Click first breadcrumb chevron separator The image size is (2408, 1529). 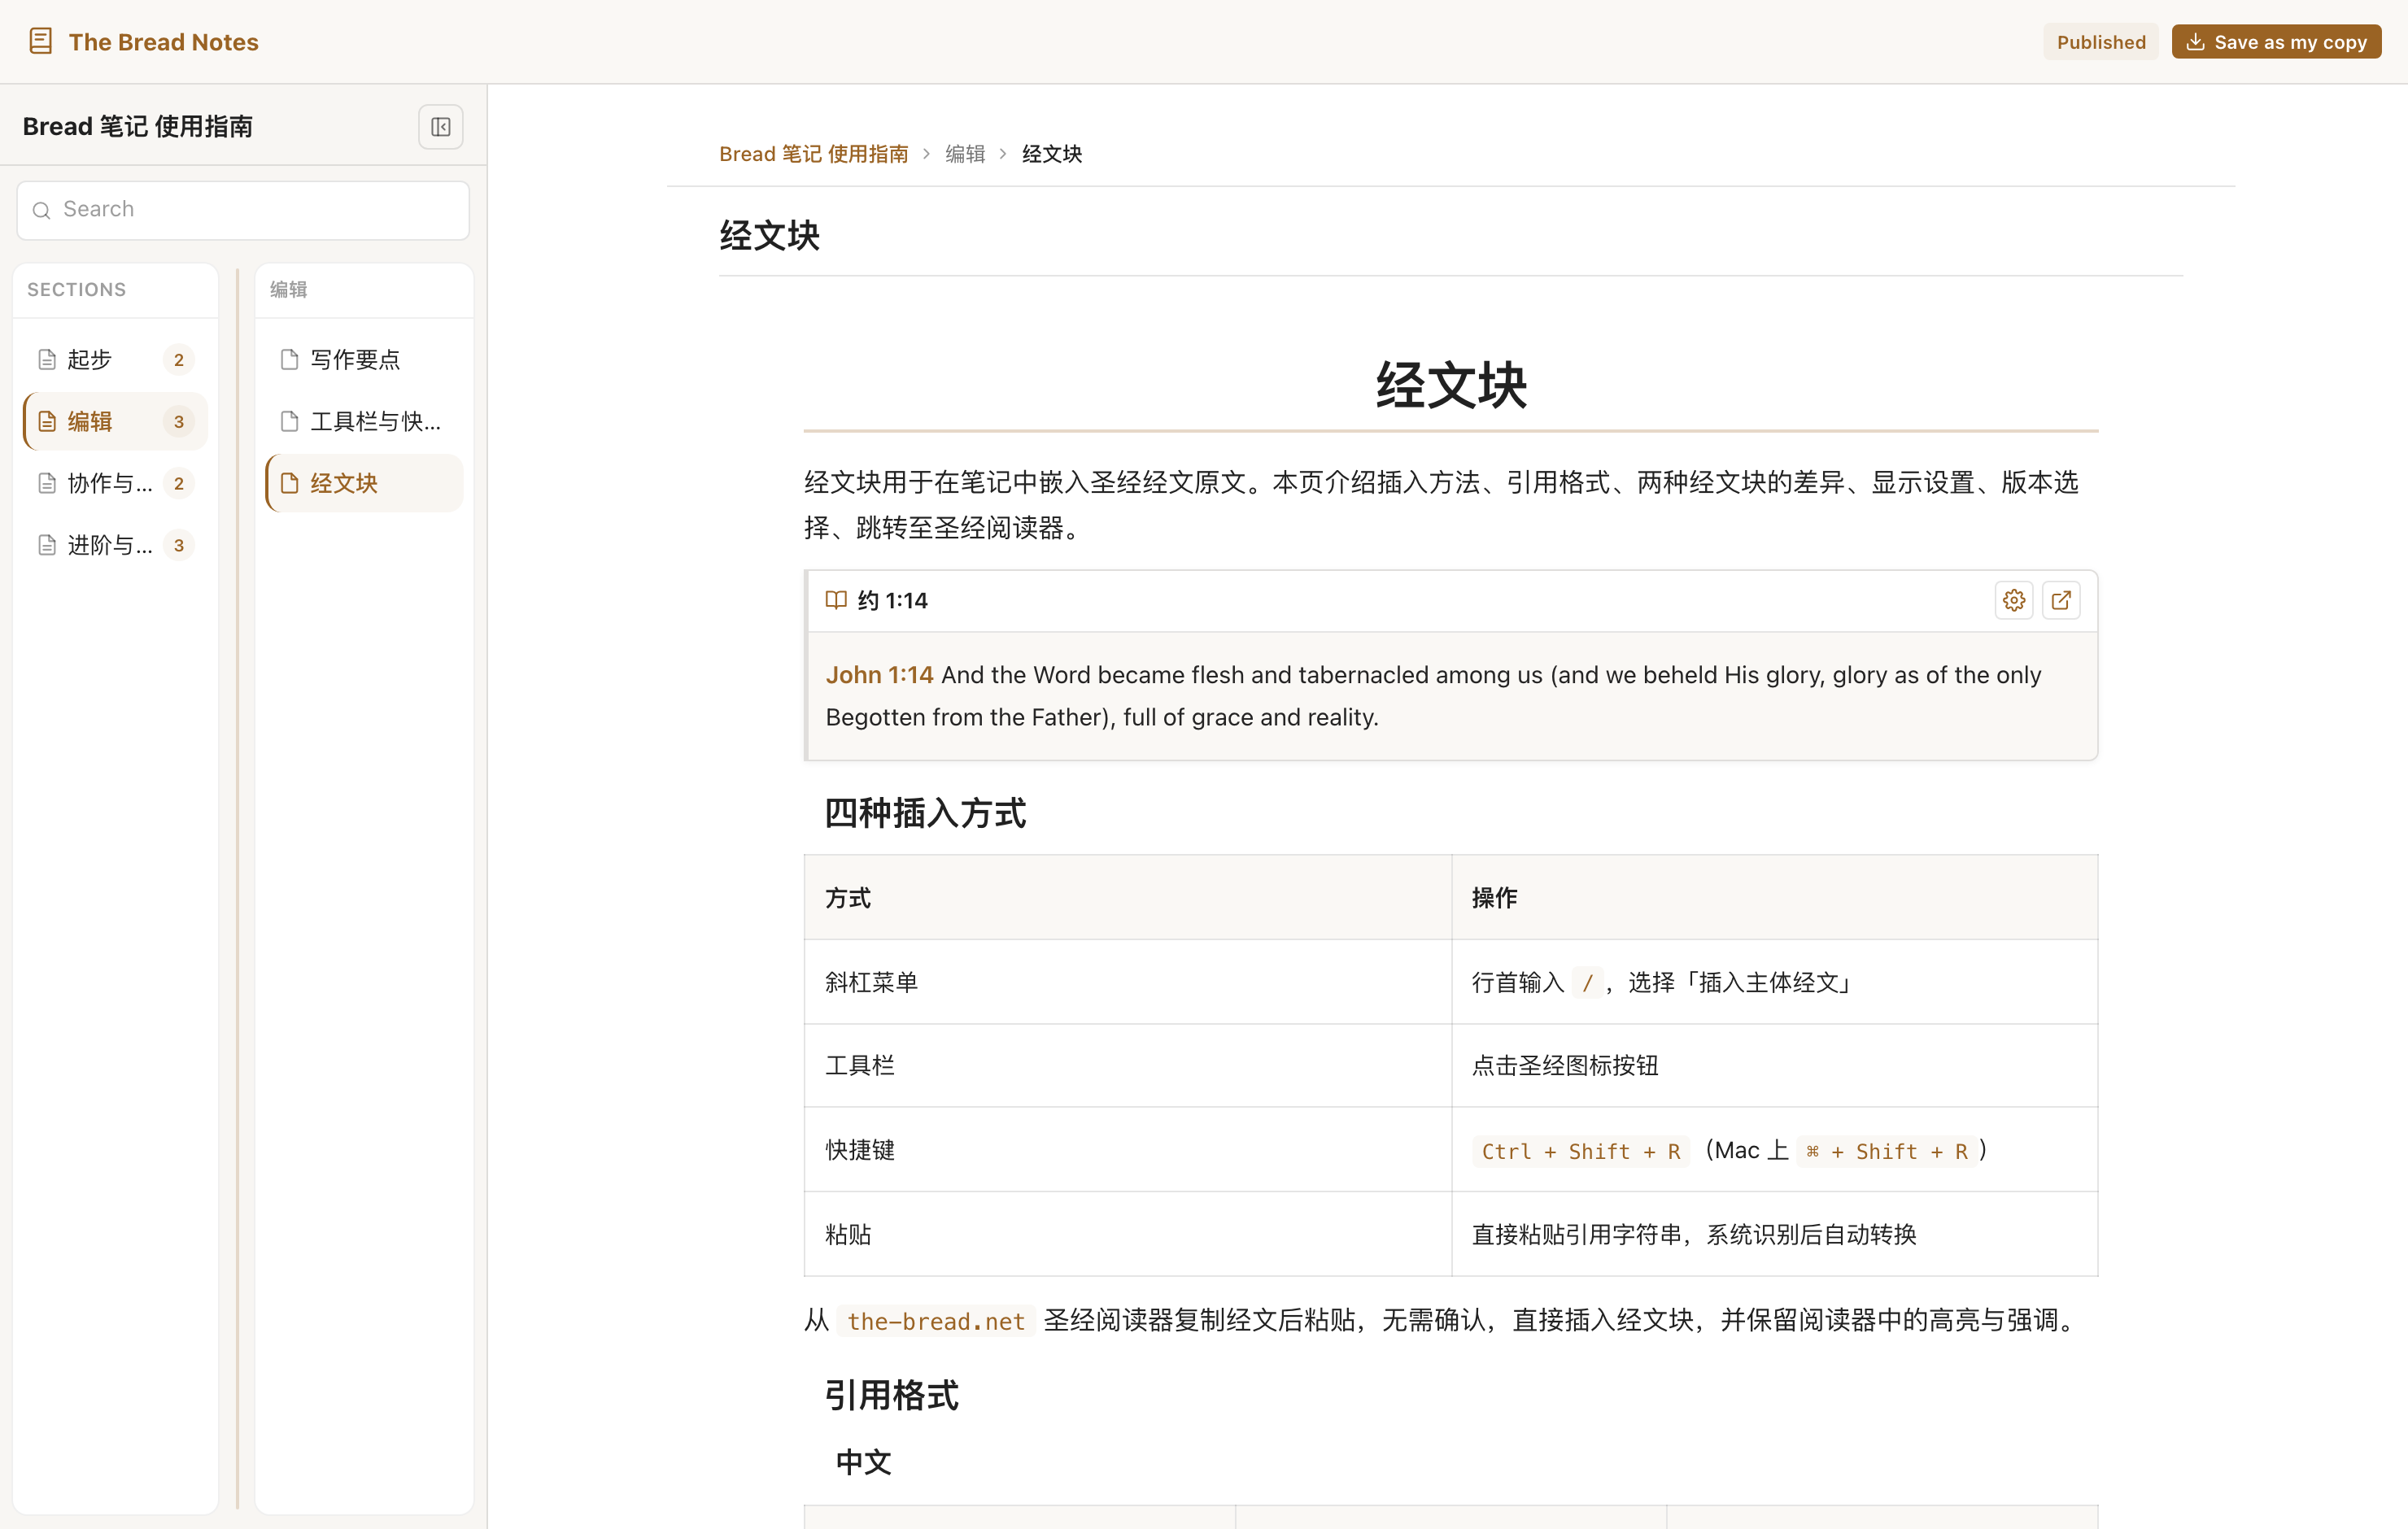pos(926,154)
